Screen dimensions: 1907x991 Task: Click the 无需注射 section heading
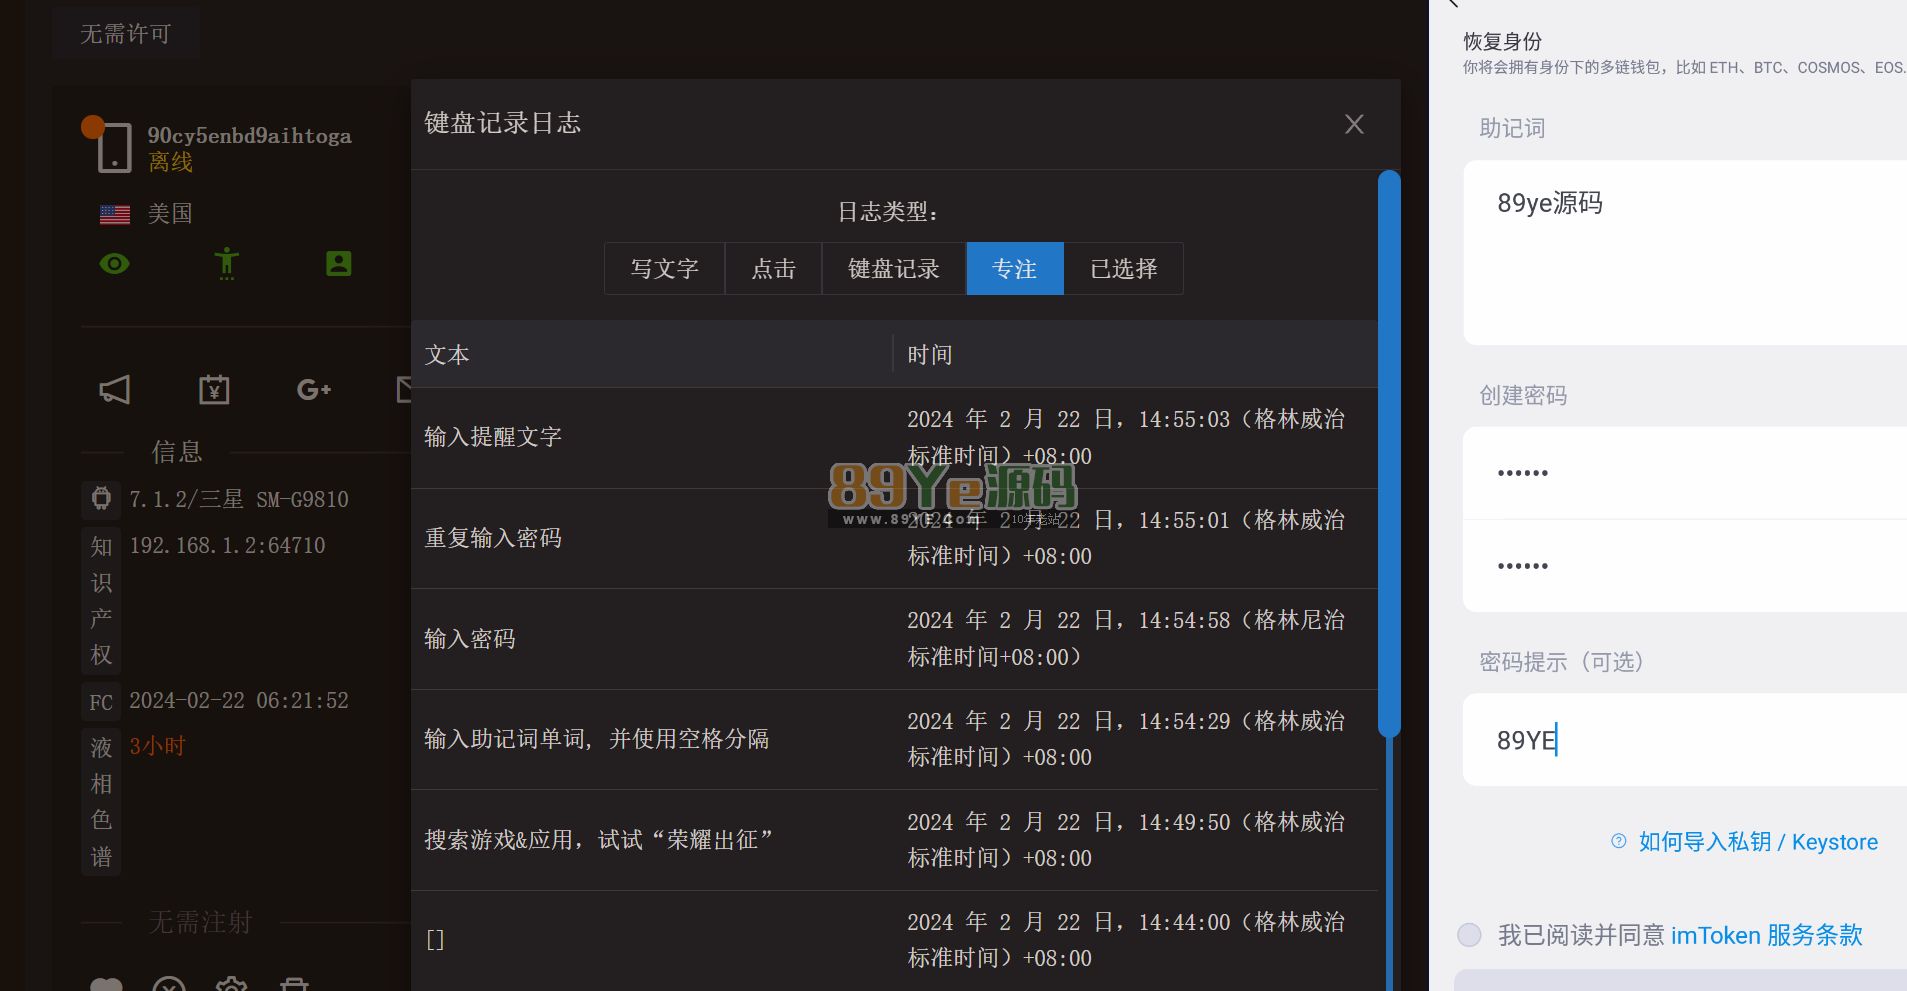pos(200,922)
